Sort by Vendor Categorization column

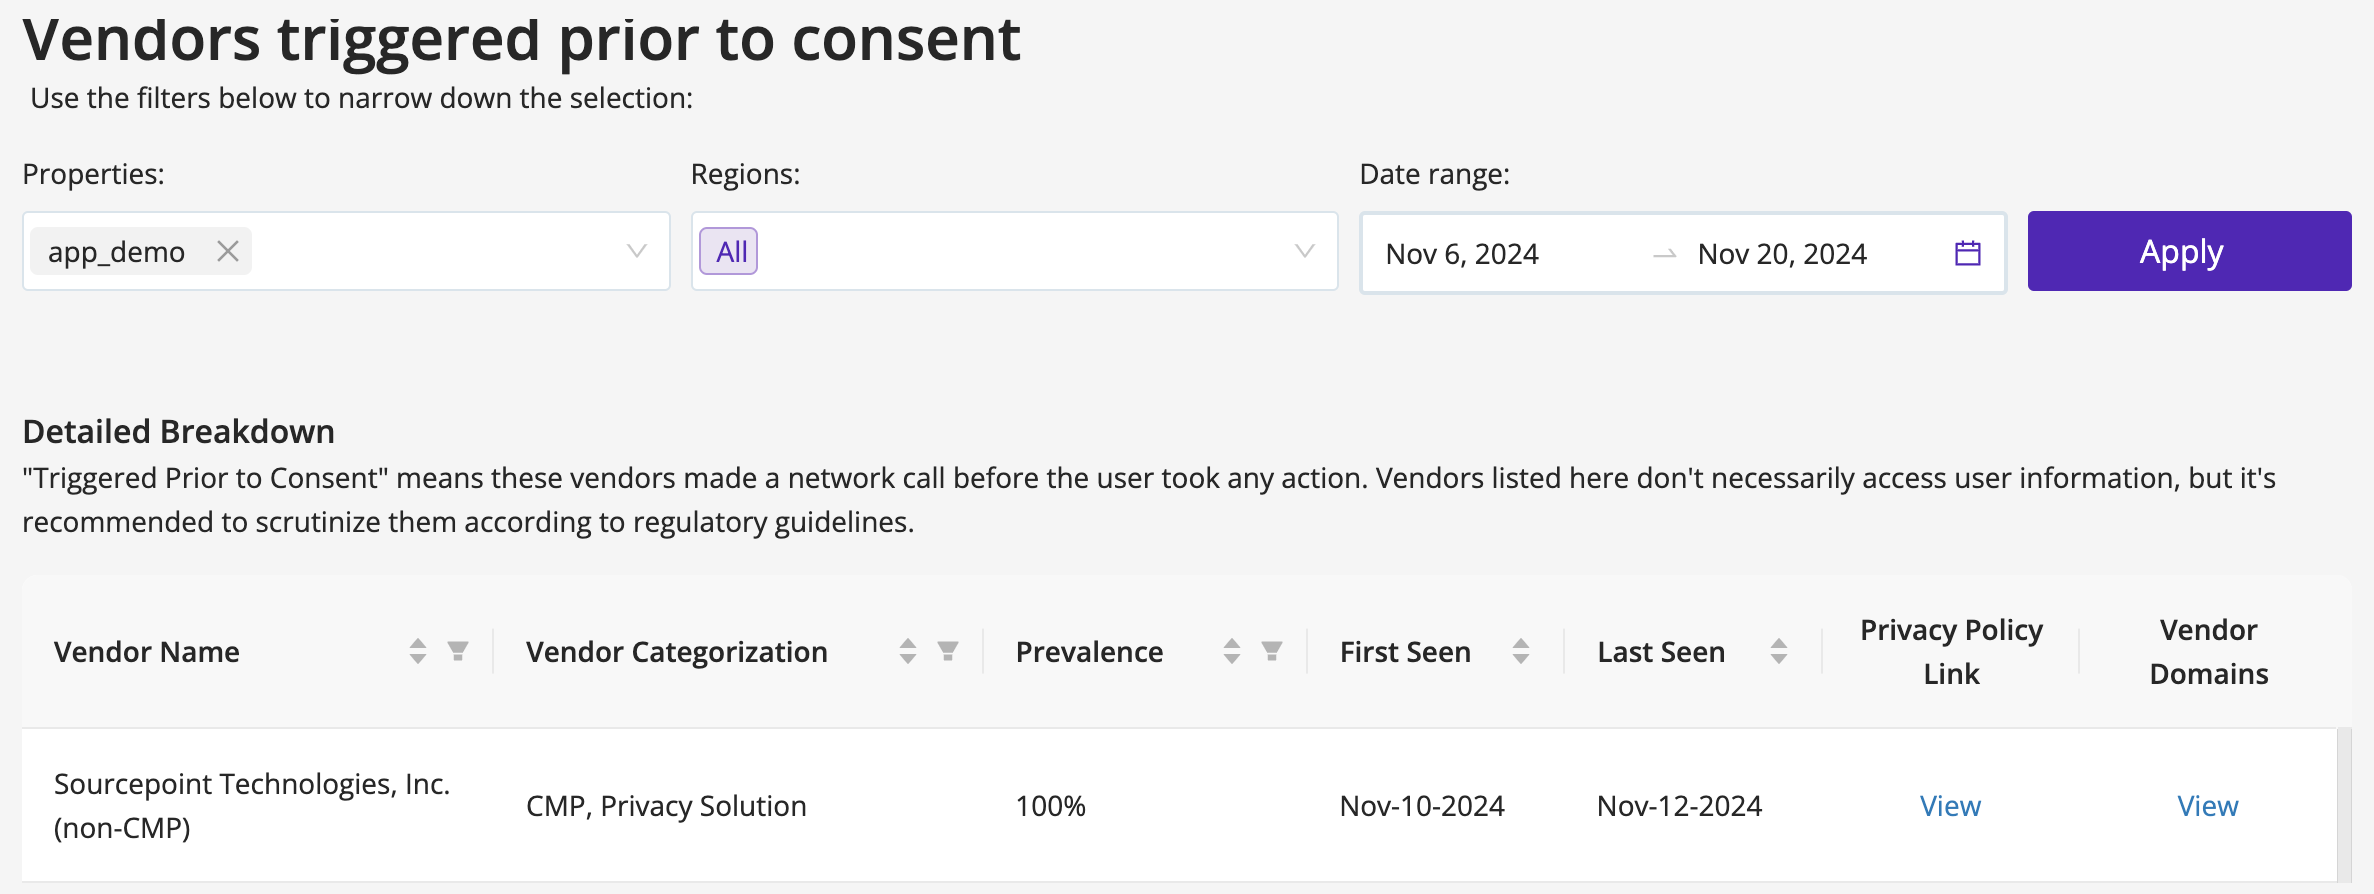[908, 652]
